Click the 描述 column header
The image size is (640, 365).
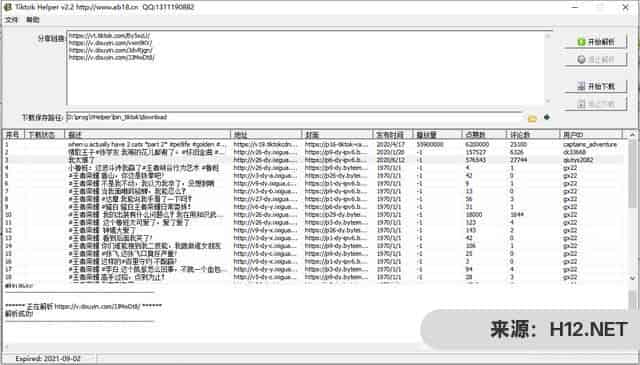pos(147,134)
